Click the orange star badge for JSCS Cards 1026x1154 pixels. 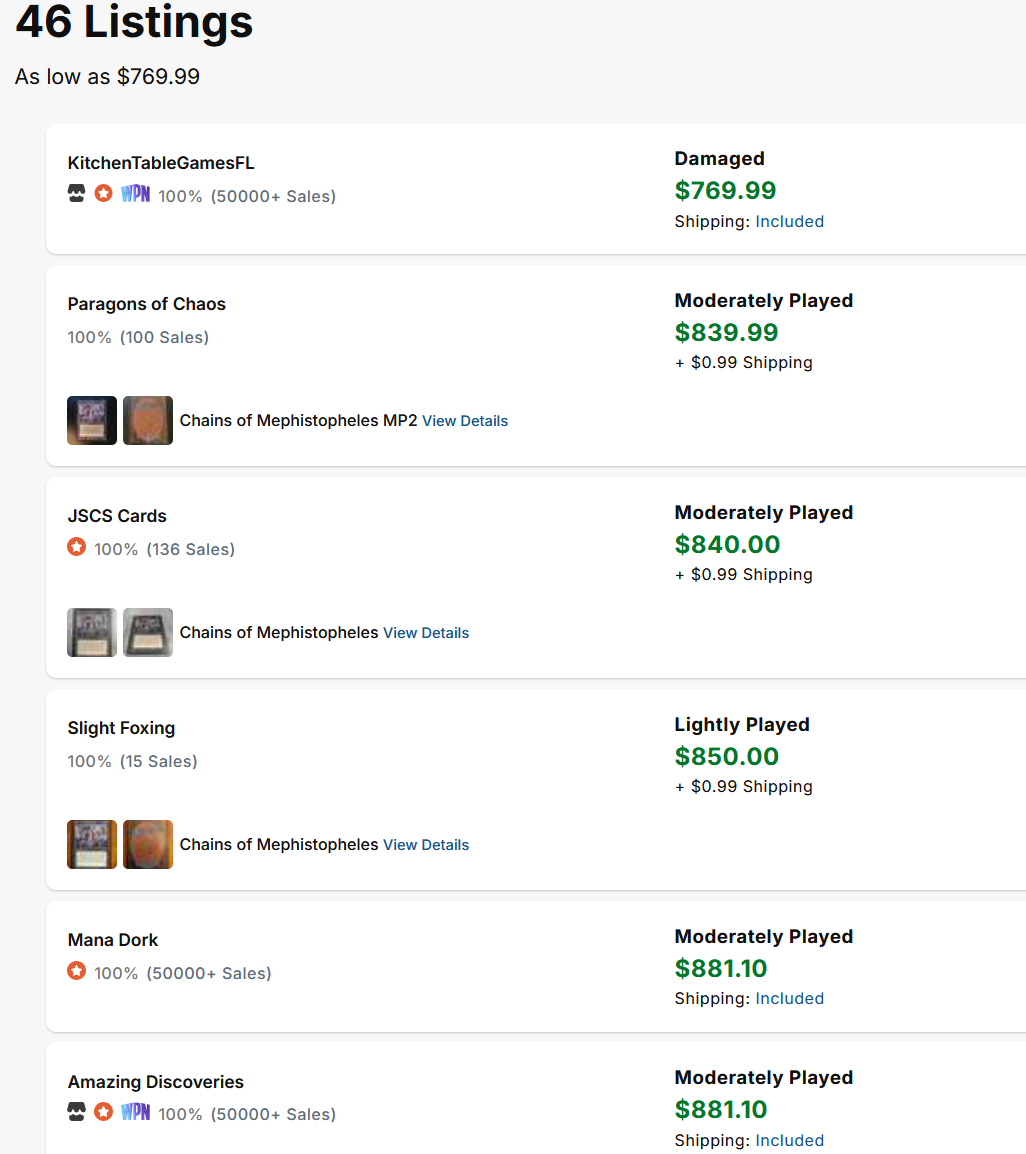pos(77,547)
